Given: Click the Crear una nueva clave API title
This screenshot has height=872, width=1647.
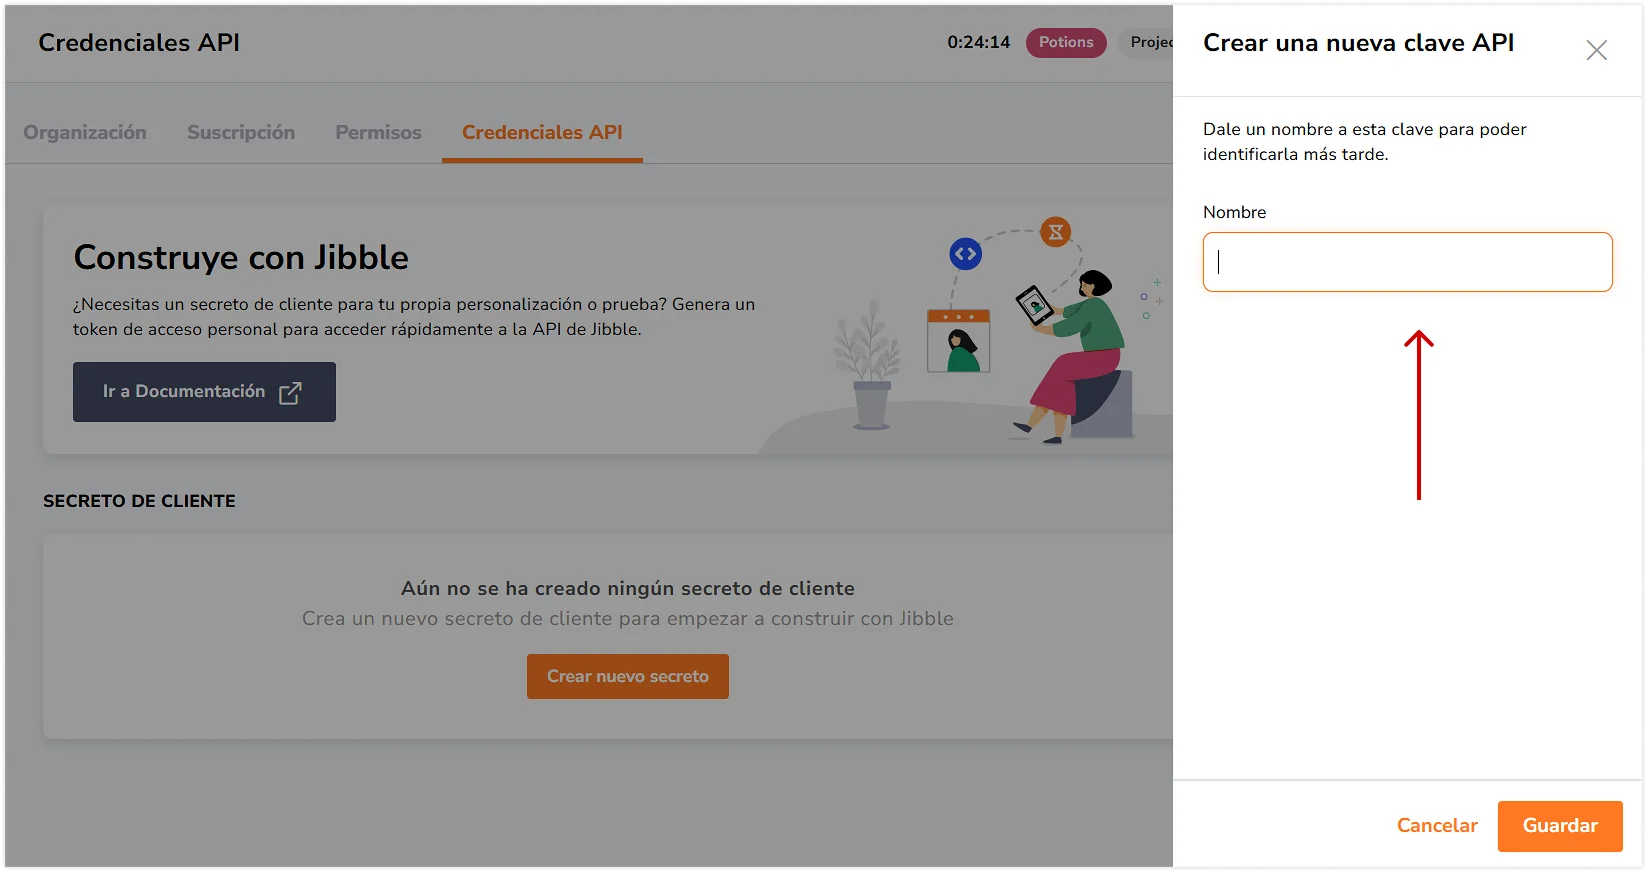Looking at the screenshot, I should coord(1358,43).
